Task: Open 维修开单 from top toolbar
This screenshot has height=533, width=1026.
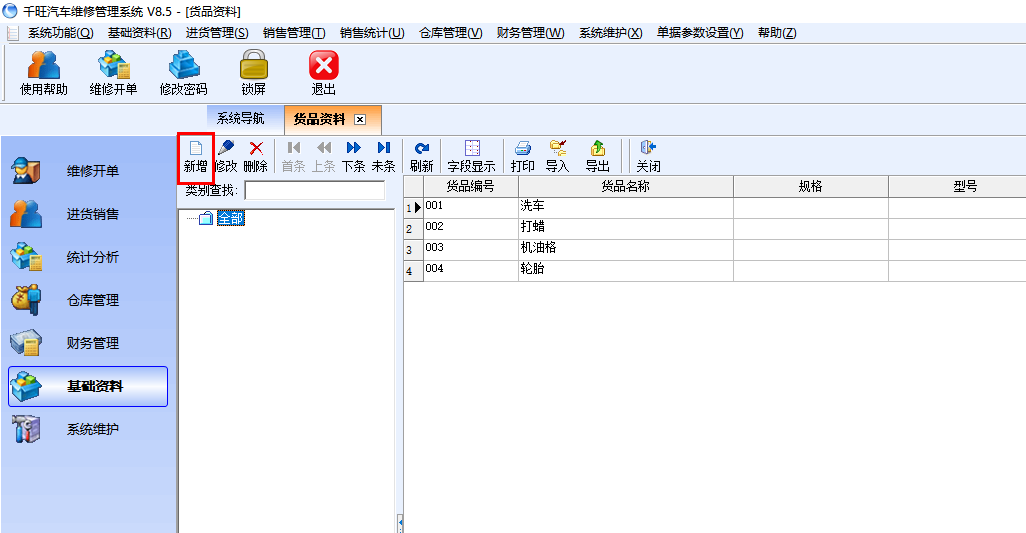Action: pyautogui.click(x=113, y=73)
